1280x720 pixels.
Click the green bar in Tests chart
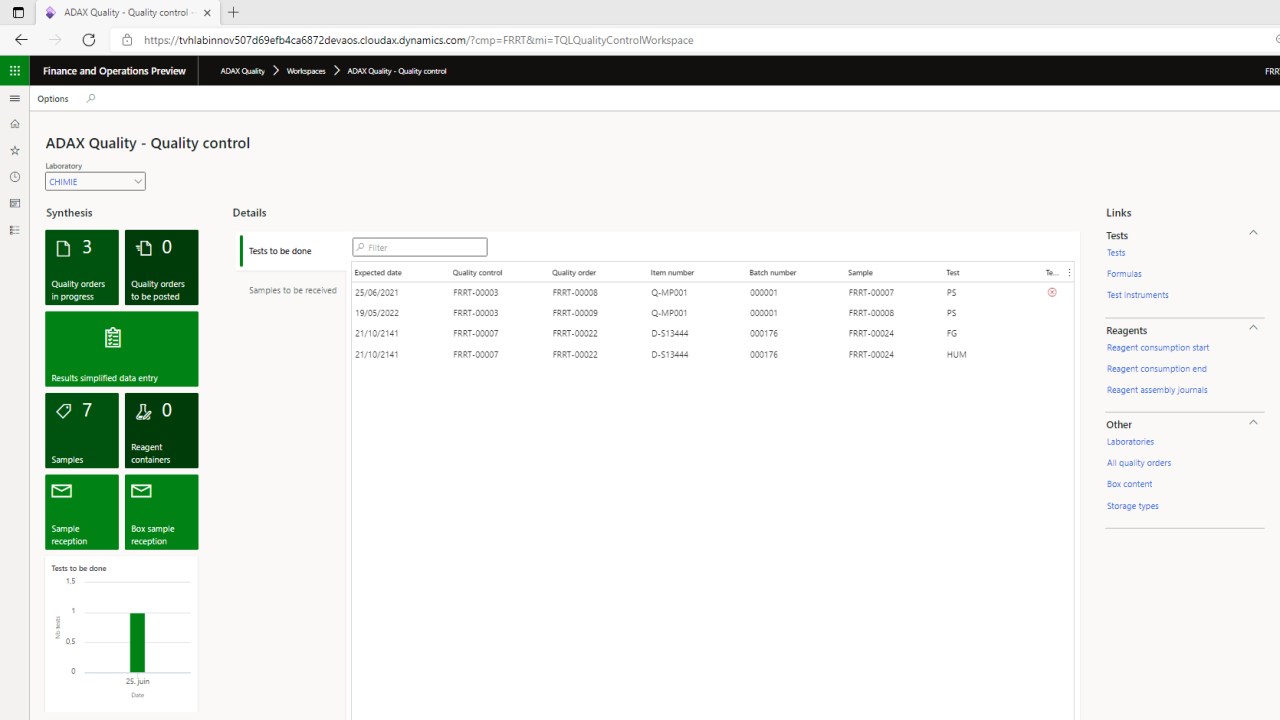137,642
